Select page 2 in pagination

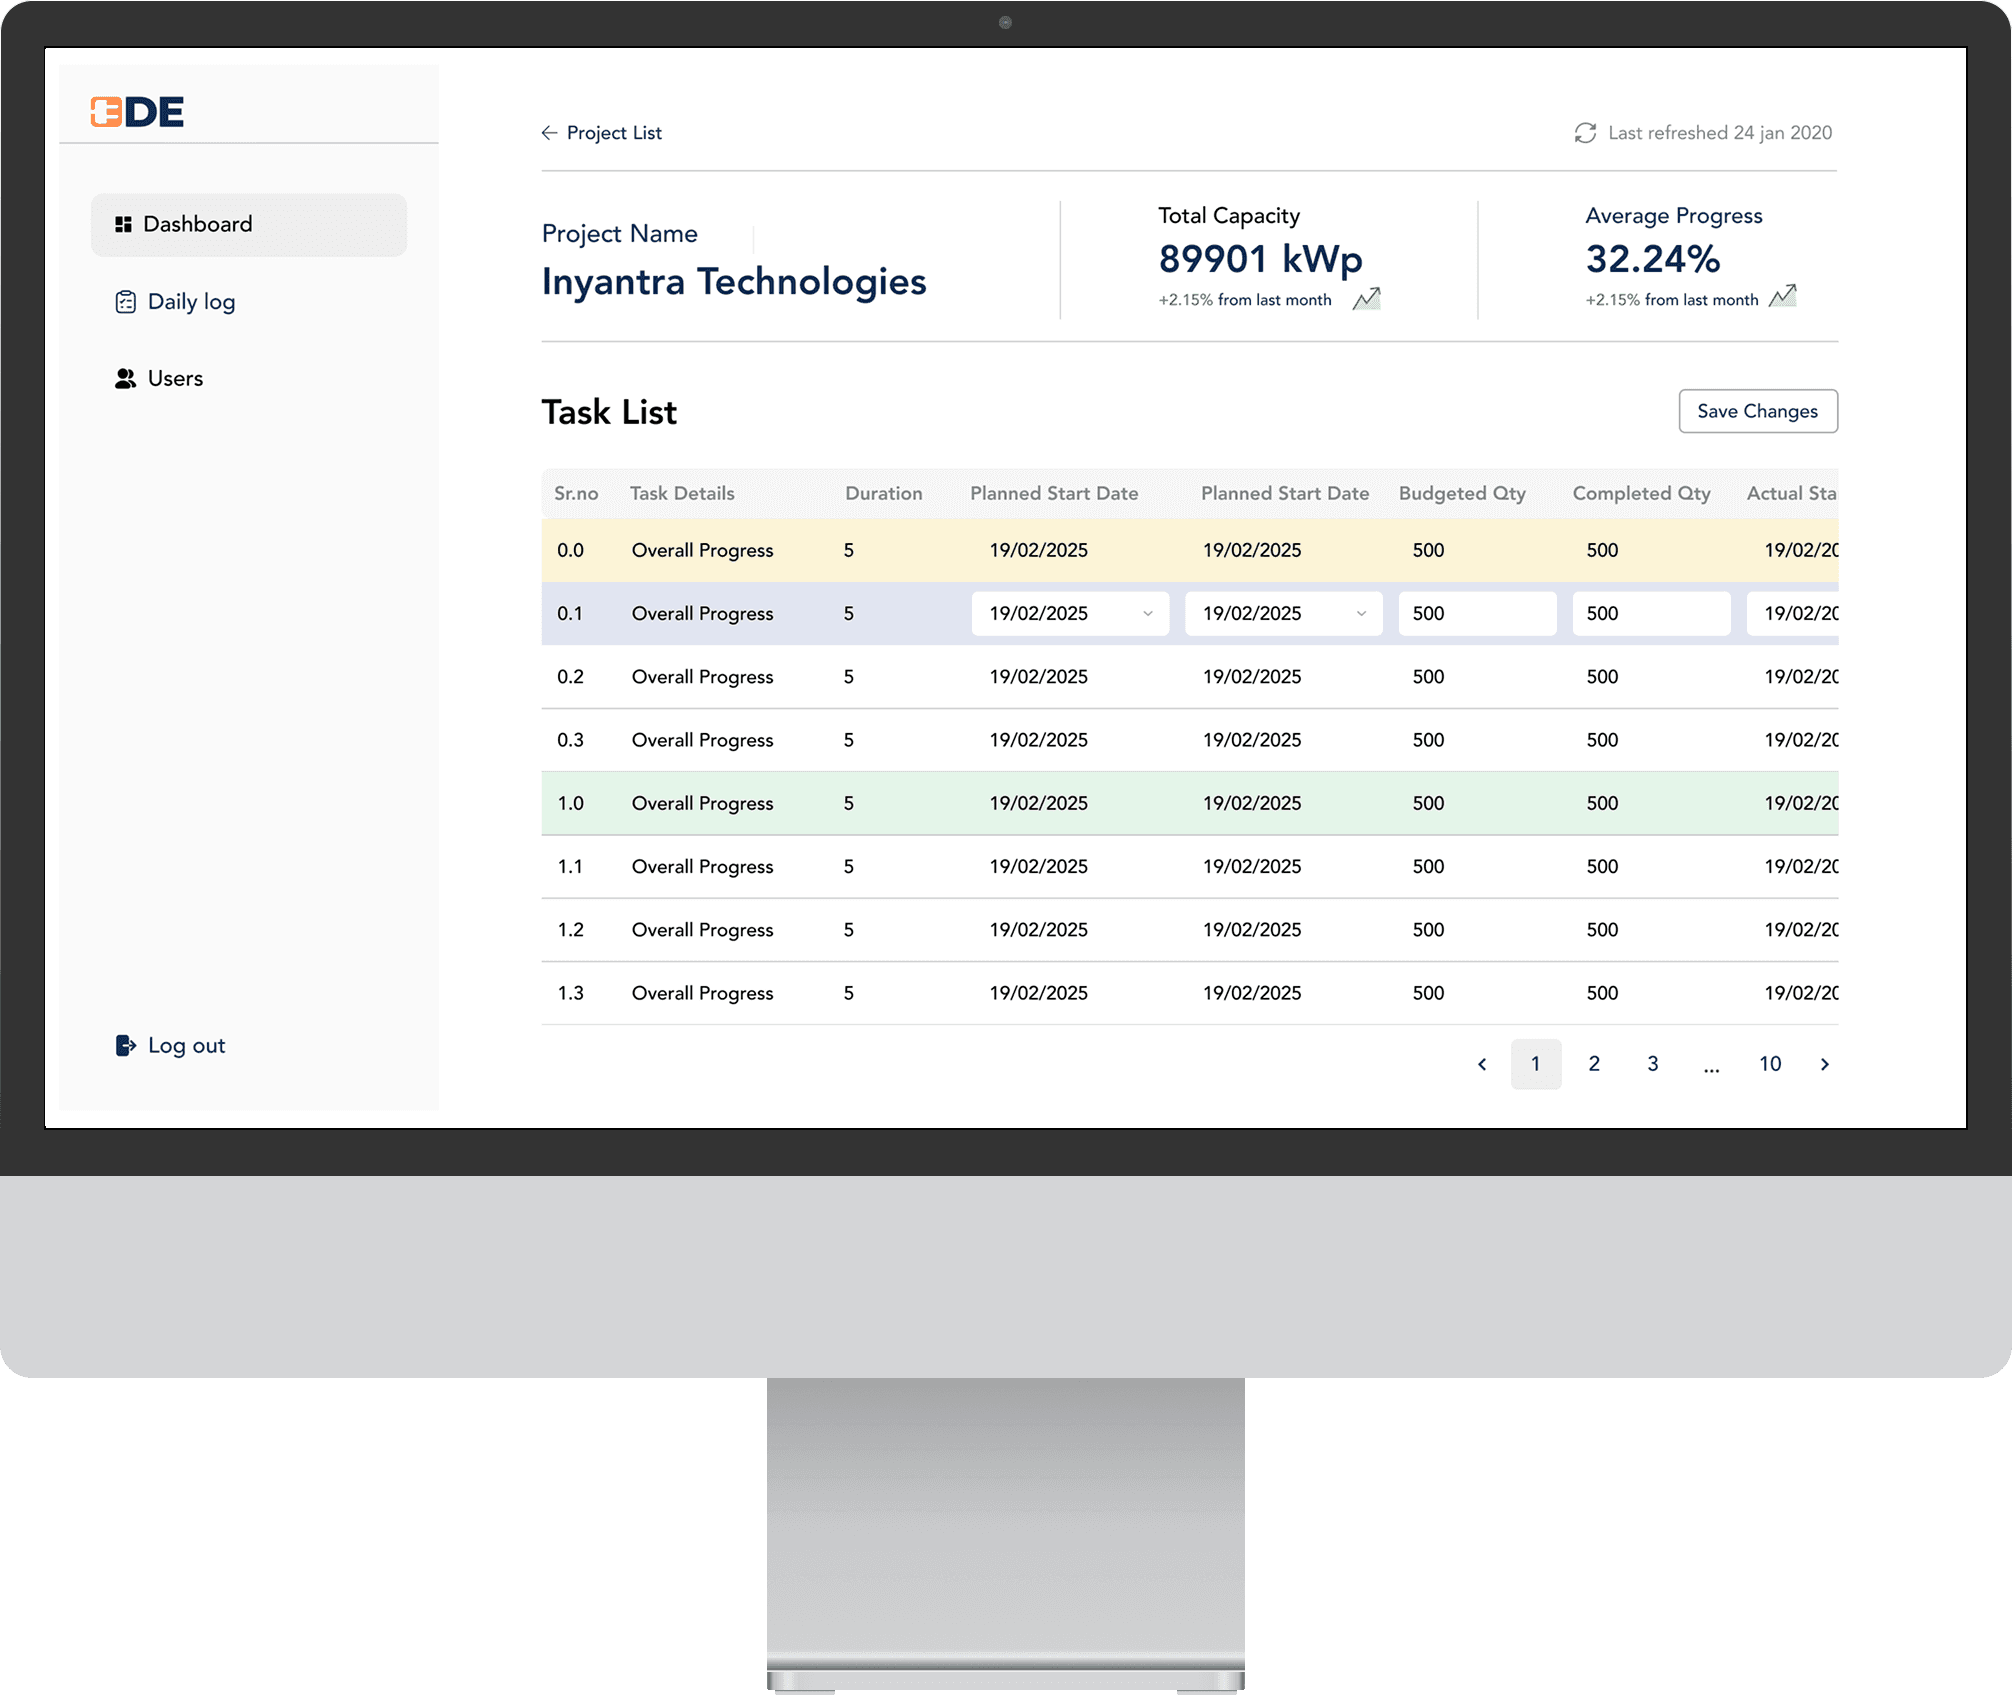click(1594, 1064)
